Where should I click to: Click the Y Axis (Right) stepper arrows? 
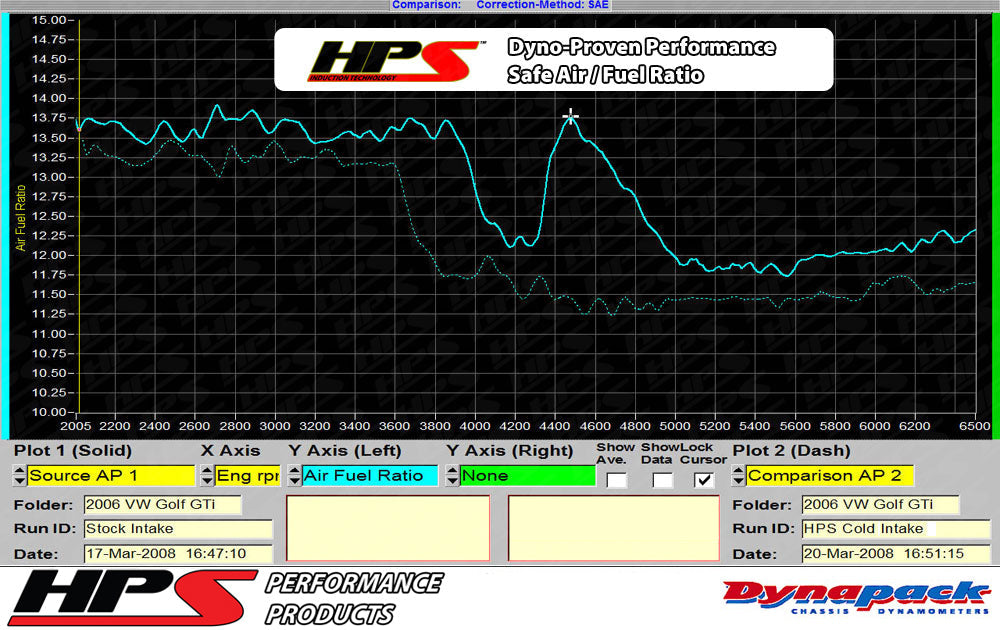(453, 476)
